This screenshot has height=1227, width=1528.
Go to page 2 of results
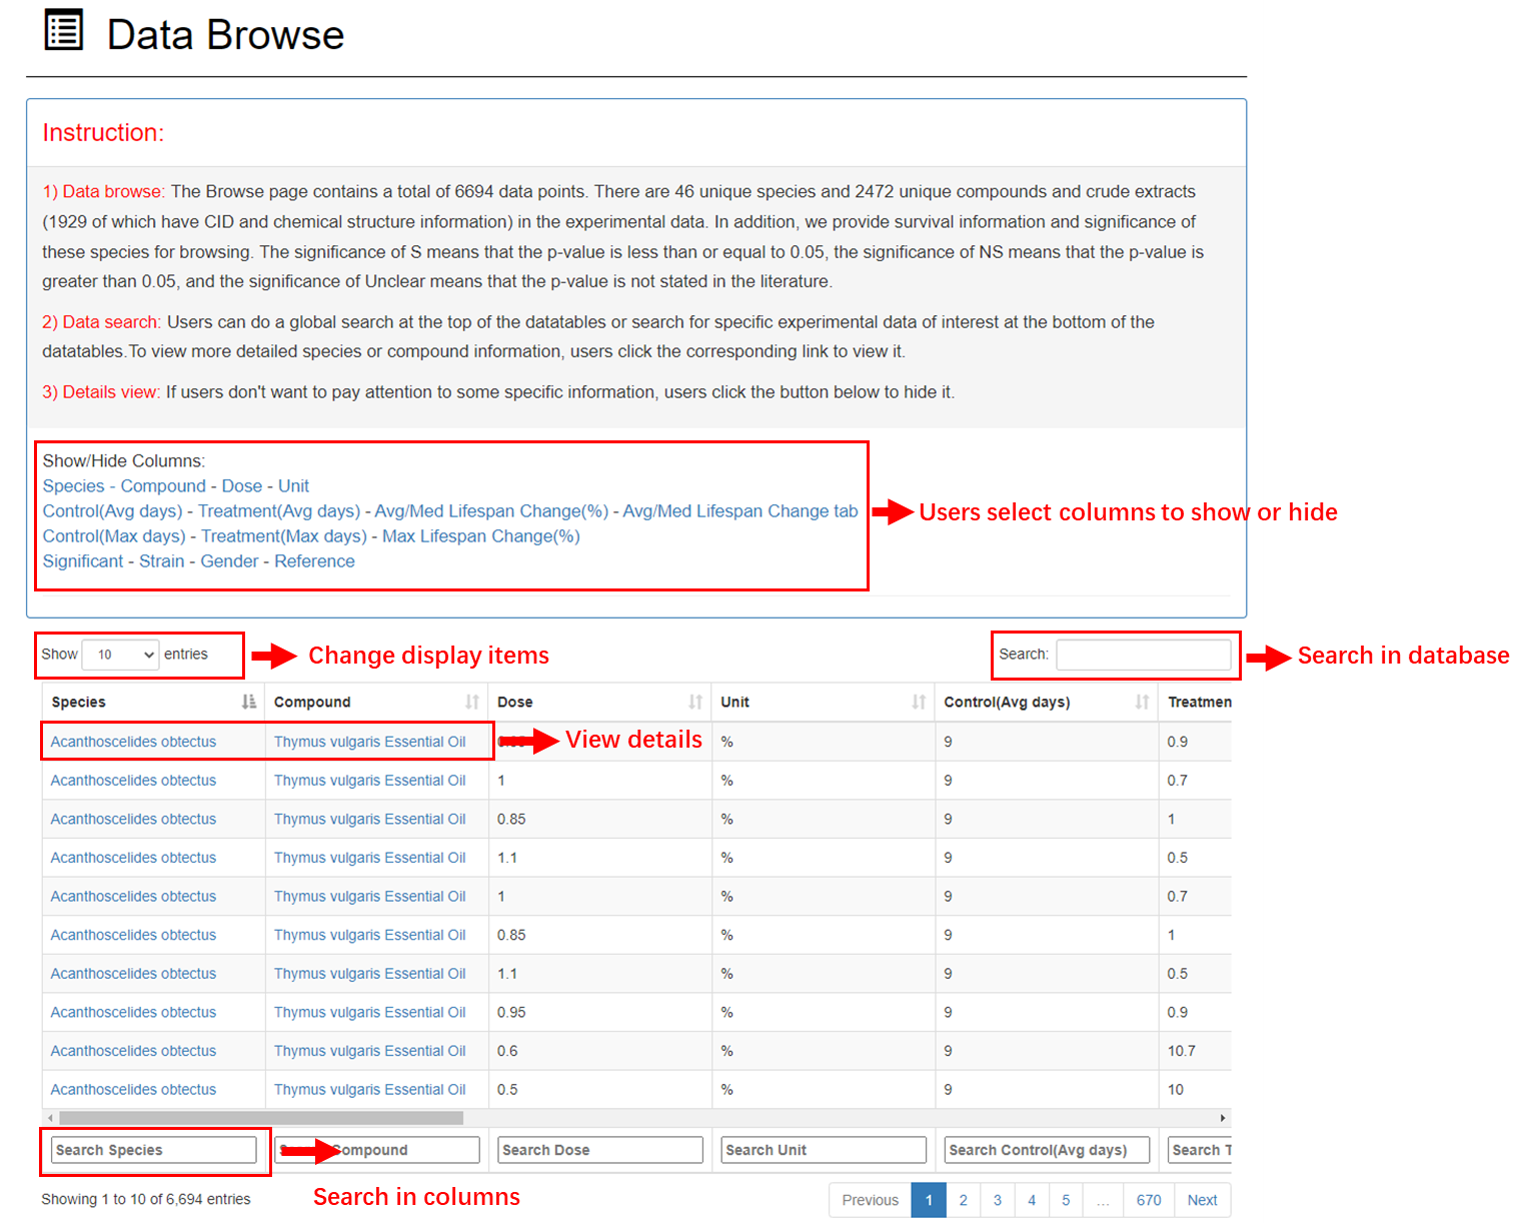click(x=963, y=1200)
